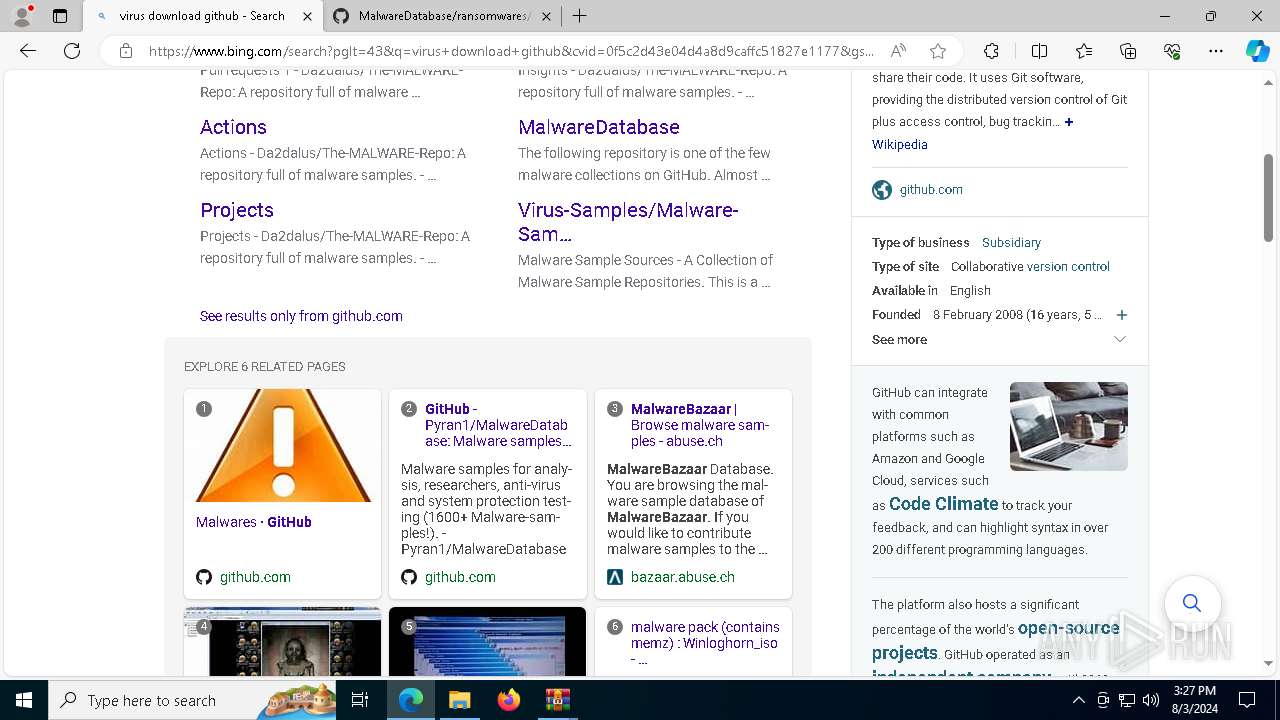Launch Firefox from taskbar
The width and height of the screenshot is (1280, 720).
(x=509, y=700)
